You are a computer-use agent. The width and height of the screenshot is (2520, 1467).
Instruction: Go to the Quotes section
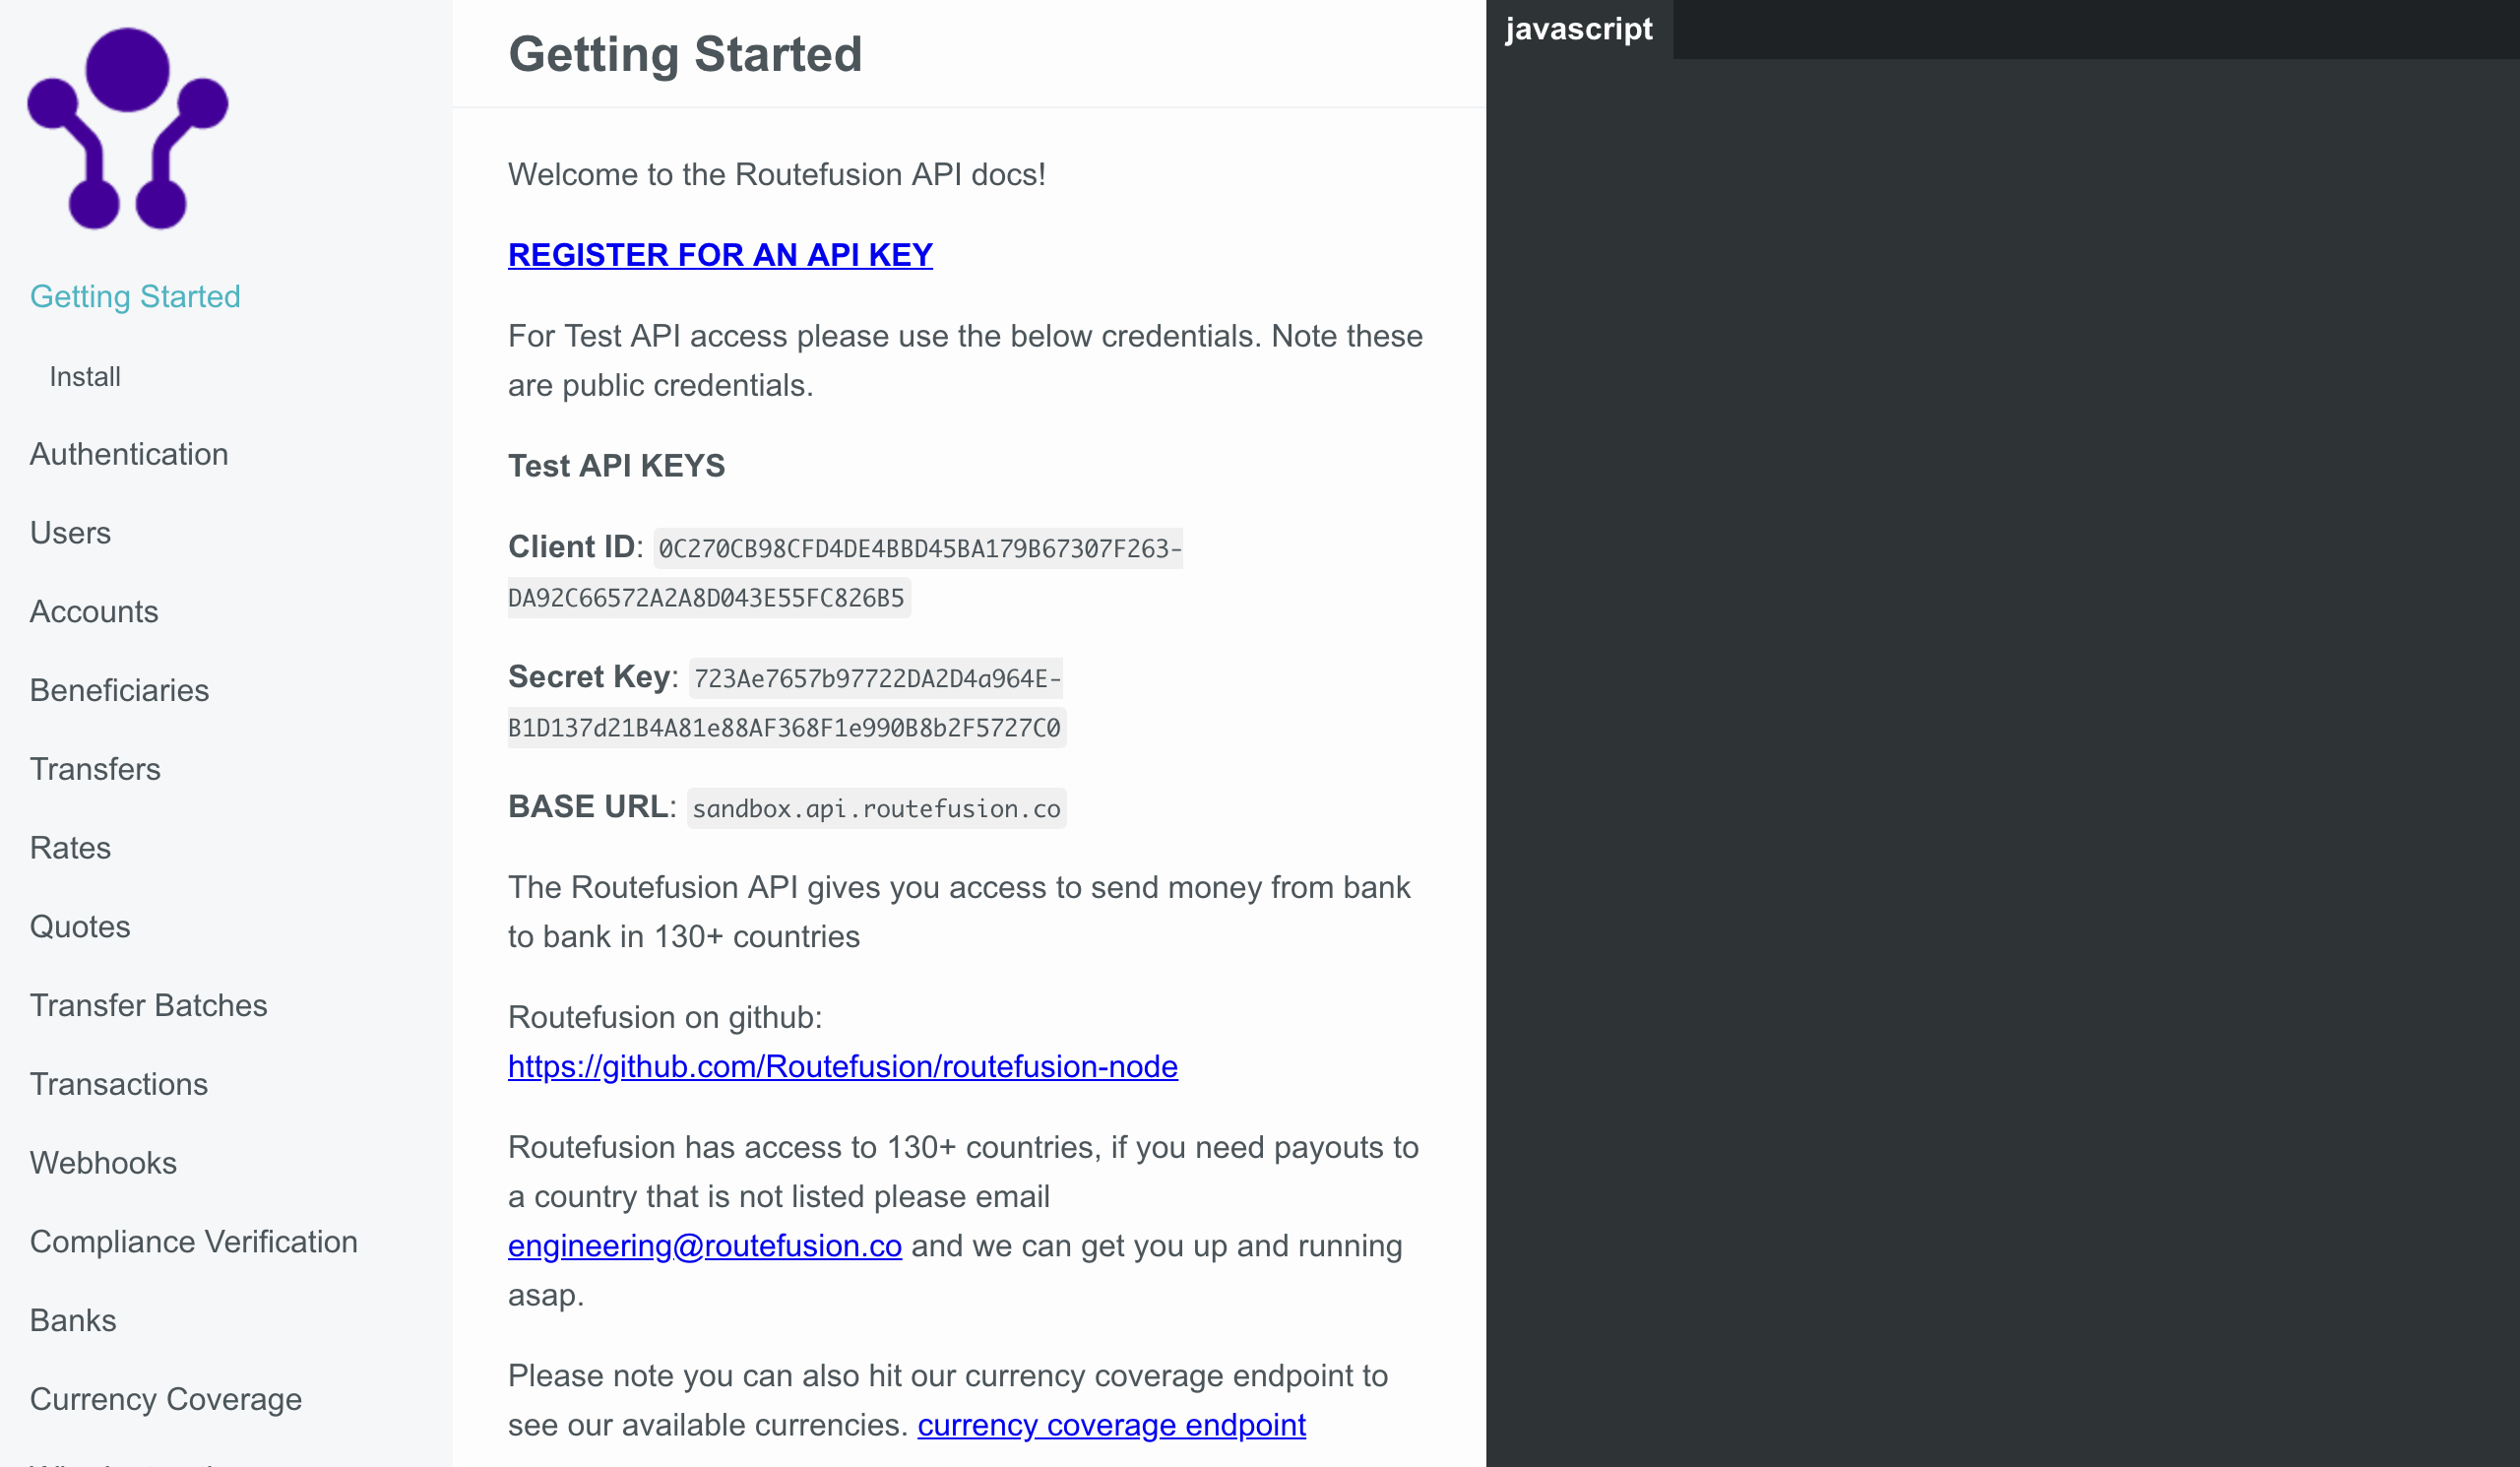pyautogui.click(x=80, y=927)
